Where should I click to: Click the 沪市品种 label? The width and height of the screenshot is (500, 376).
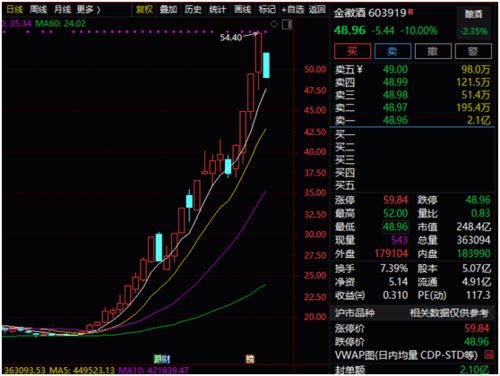click(355, 313)
